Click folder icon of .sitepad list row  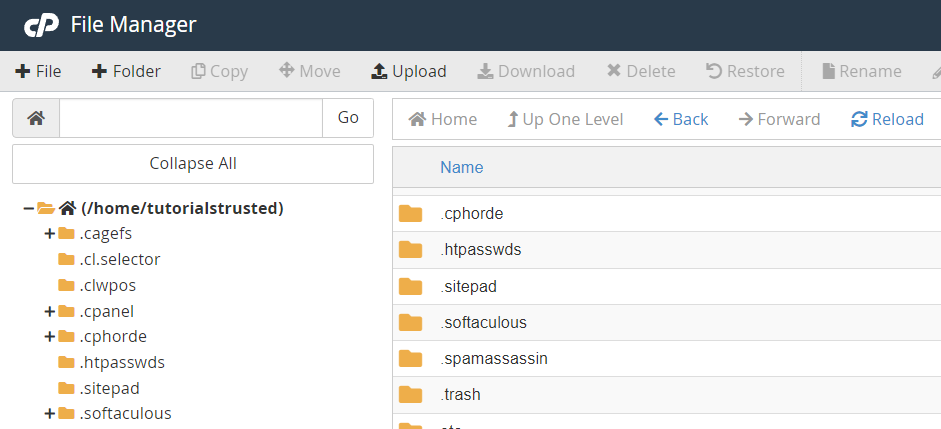[x=410, y=286]
